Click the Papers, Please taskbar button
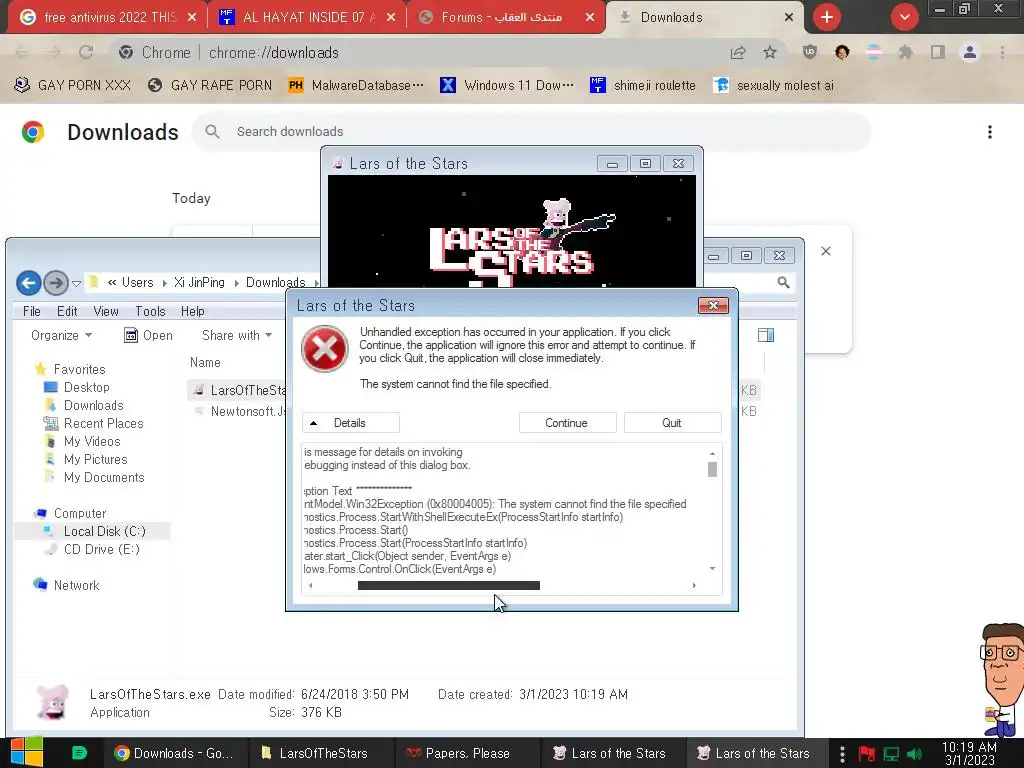This screenshot has height=768, width=1024. (468, 753)
